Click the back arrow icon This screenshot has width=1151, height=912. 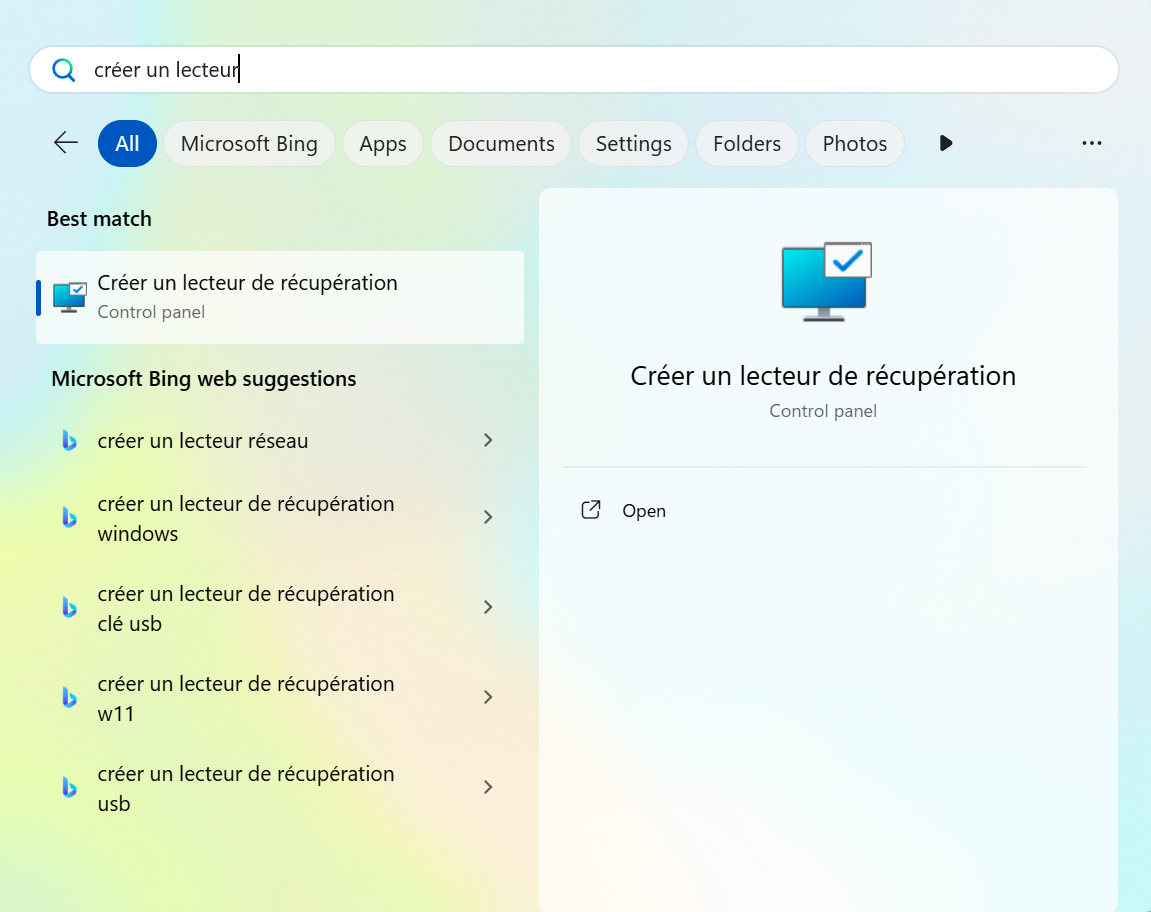[66, 143]
